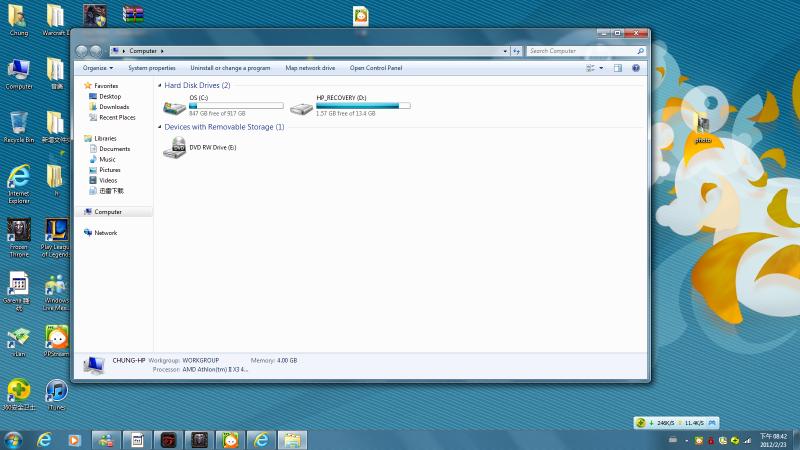Select Windows Live Messenger desktop shortcut
The image size is (800, 450).
(56, 292)
